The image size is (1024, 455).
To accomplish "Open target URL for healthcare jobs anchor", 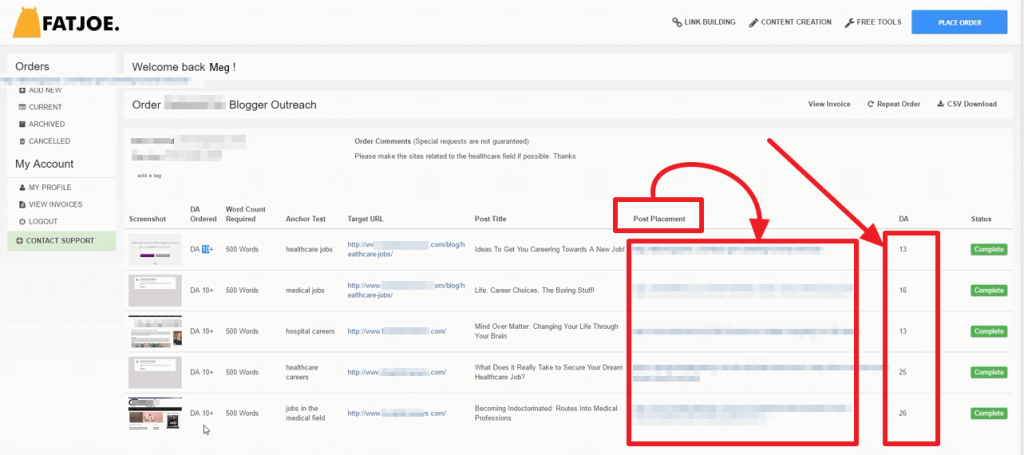I will click(406, 249).
